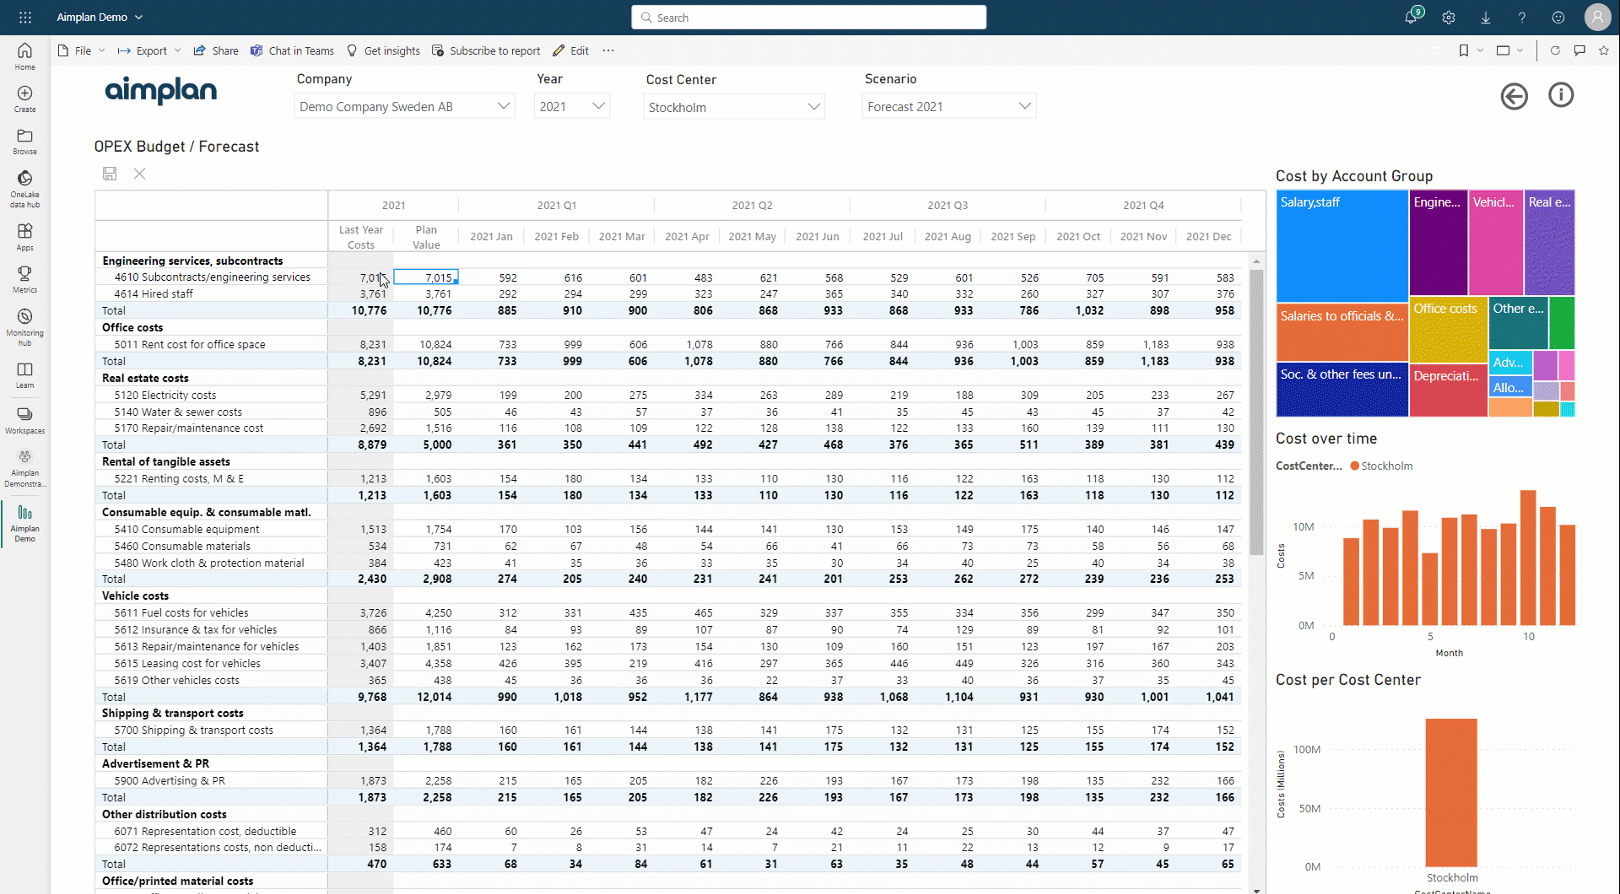Open the feedback smiley icon
The width and height of the screenshot is (1620, 894).
coord(1558,17)
